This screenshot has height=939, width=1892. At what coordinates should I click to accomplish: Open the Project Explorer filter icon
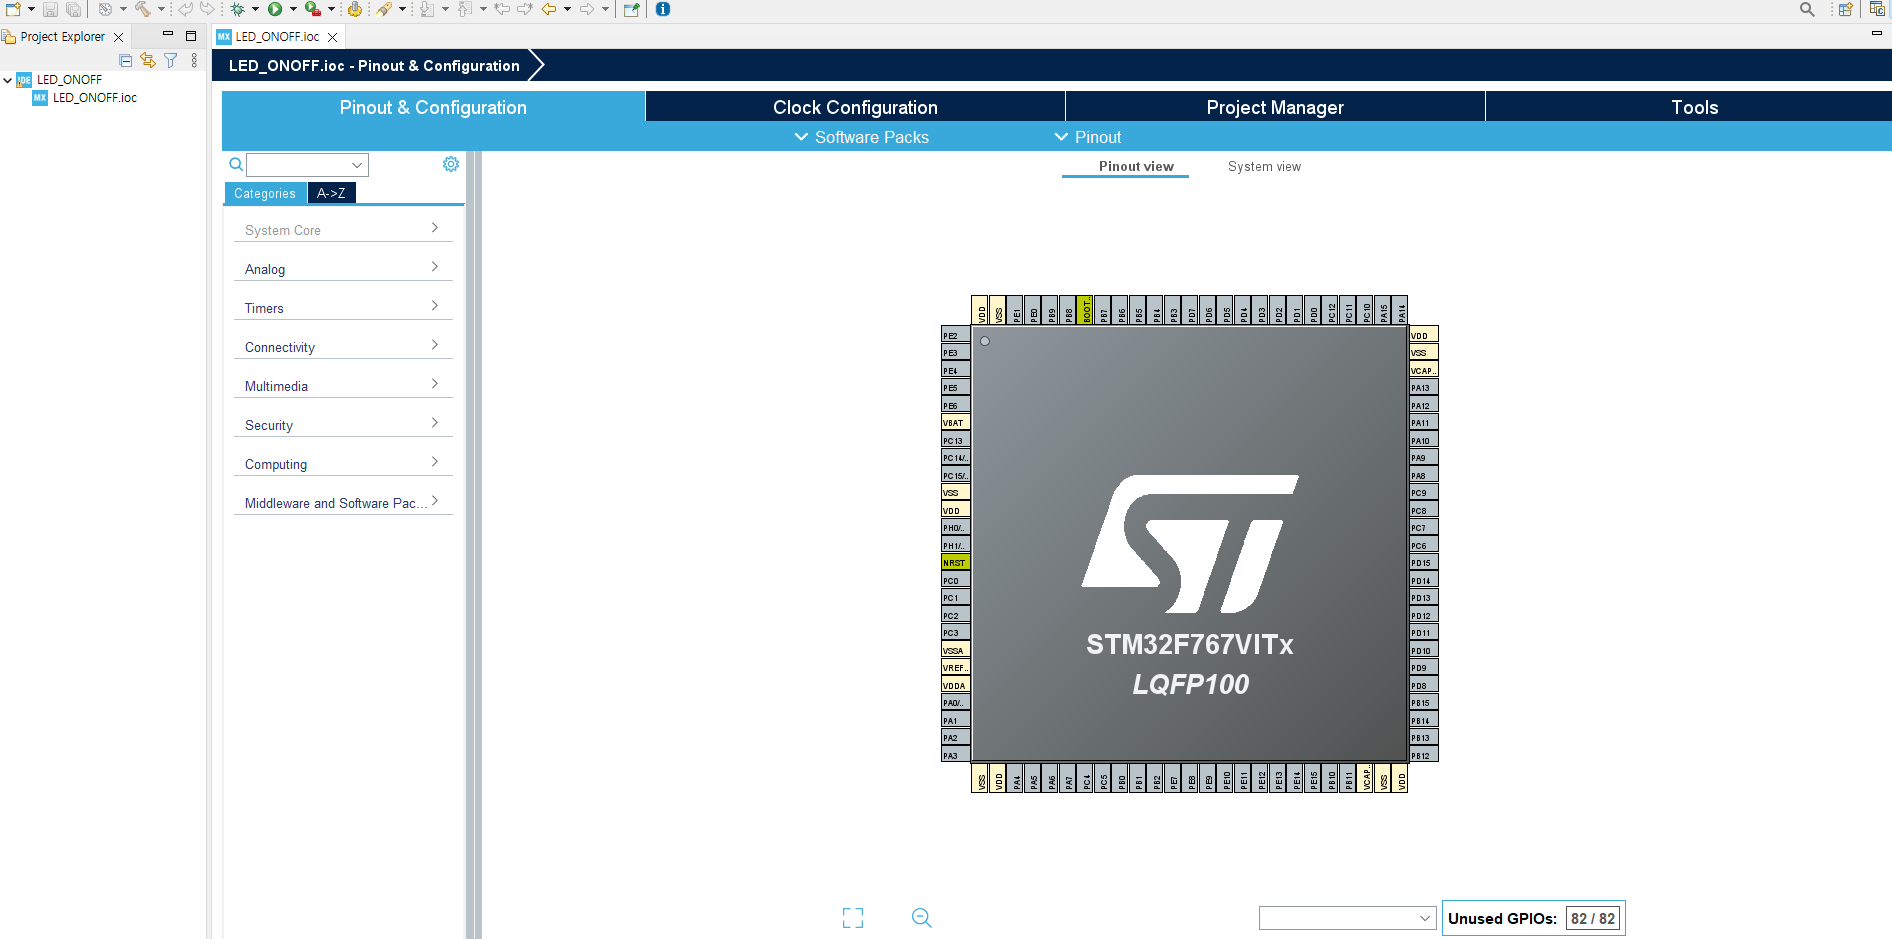(x=171, y=61)
